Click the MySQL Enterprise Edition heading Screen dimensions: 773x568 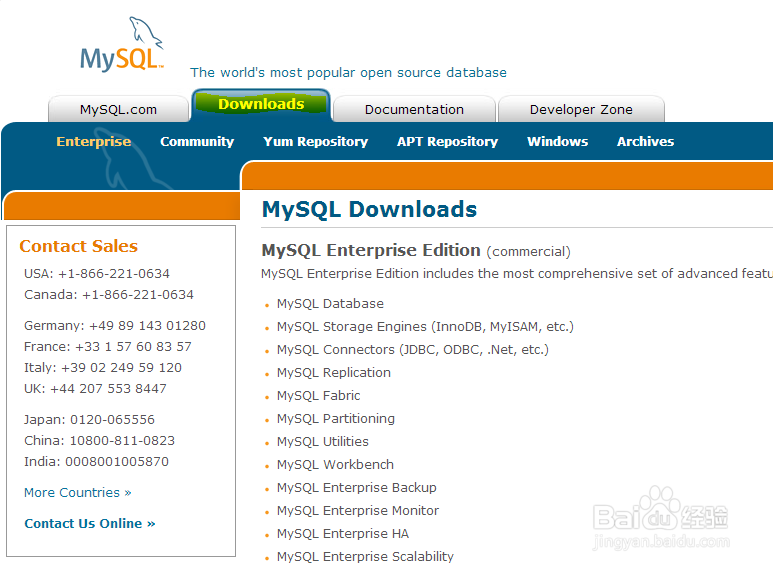pyautogui.click(x=371, y=250)
